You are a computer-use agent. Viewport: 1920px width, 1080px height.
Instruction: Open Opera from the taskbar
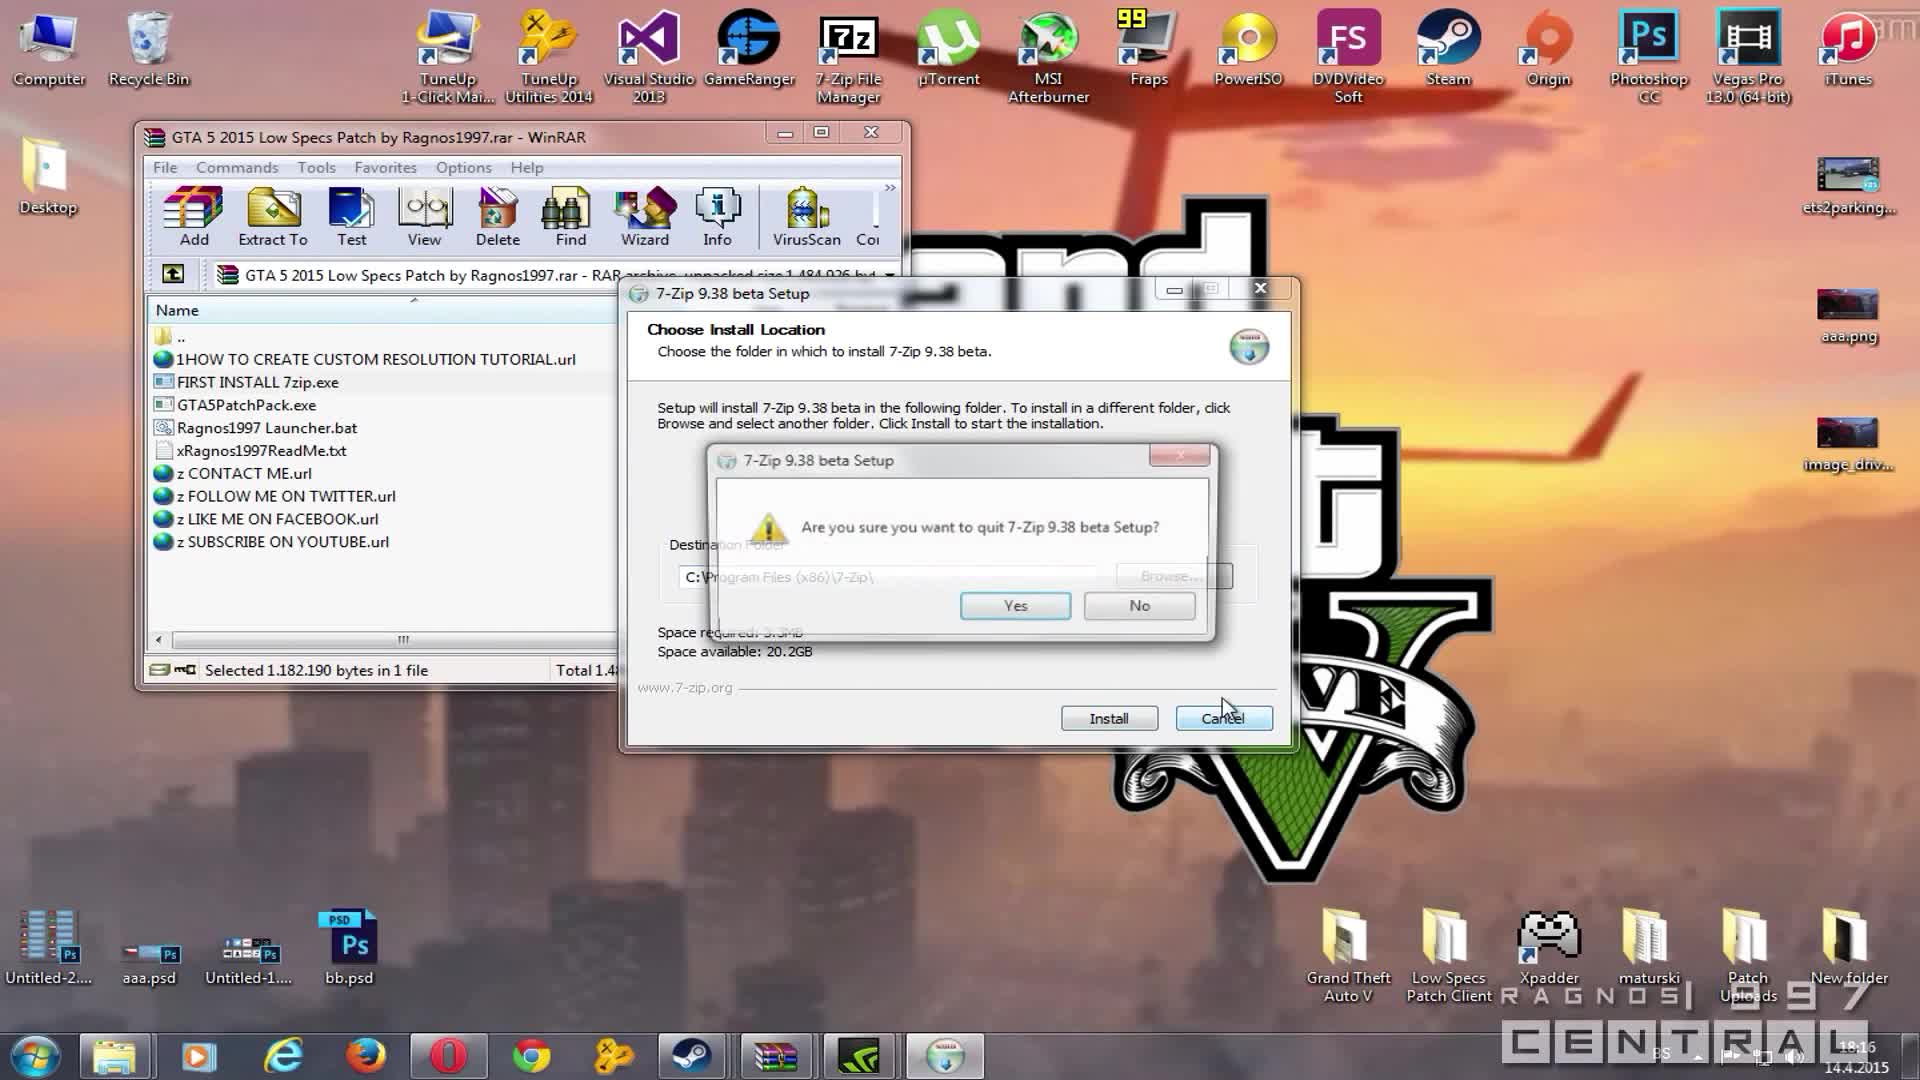[448, 1056]
